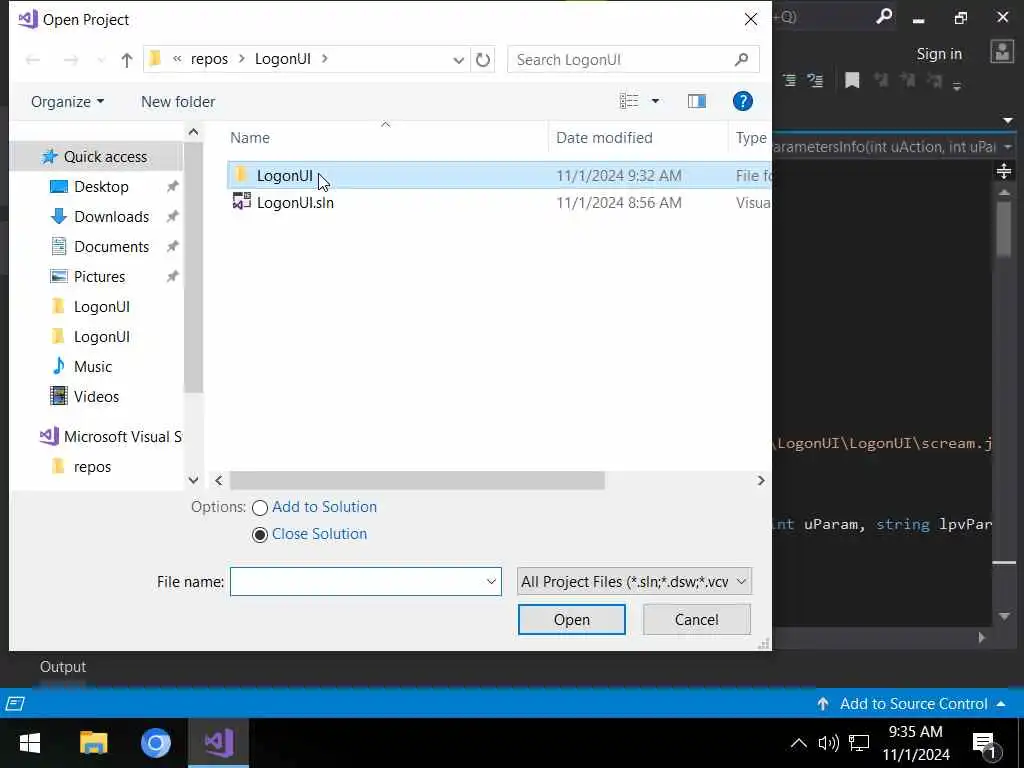Click the Visual Studio account picture icon
This screenshot has width=1024, height=768.
[1002, 52]
